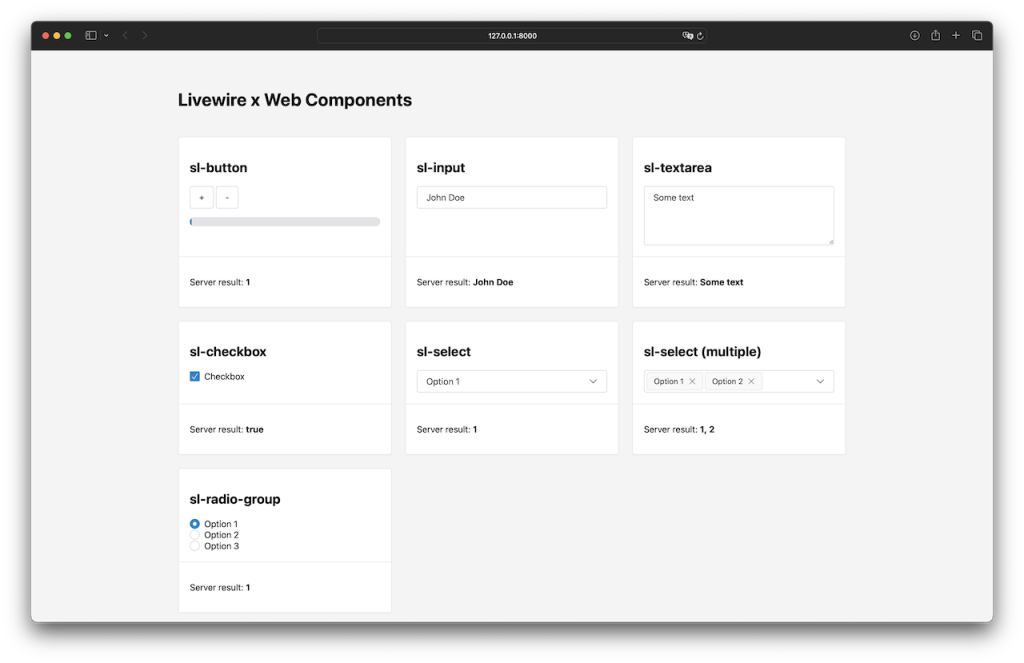Select Option 2 radio button
The width and height of the screenshot is (1024, 663).
coord(195,535)
